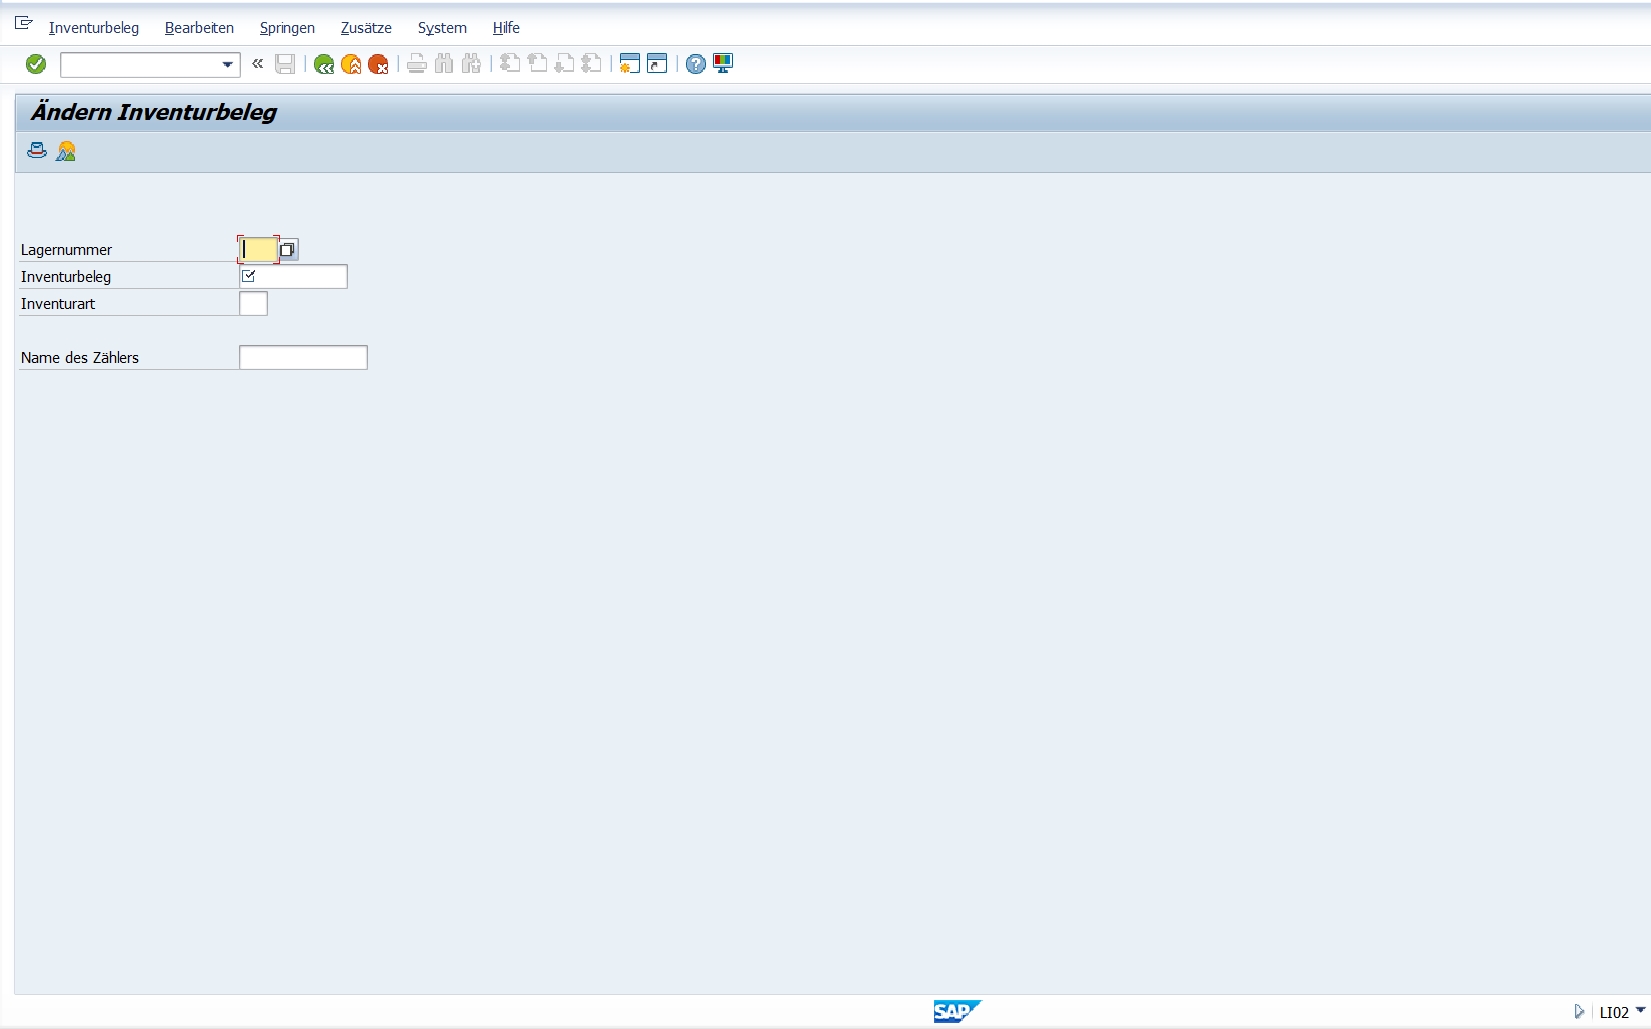Click the Find Next binoculars-plus icon
1651x1029 pixels.
[471, 64]
